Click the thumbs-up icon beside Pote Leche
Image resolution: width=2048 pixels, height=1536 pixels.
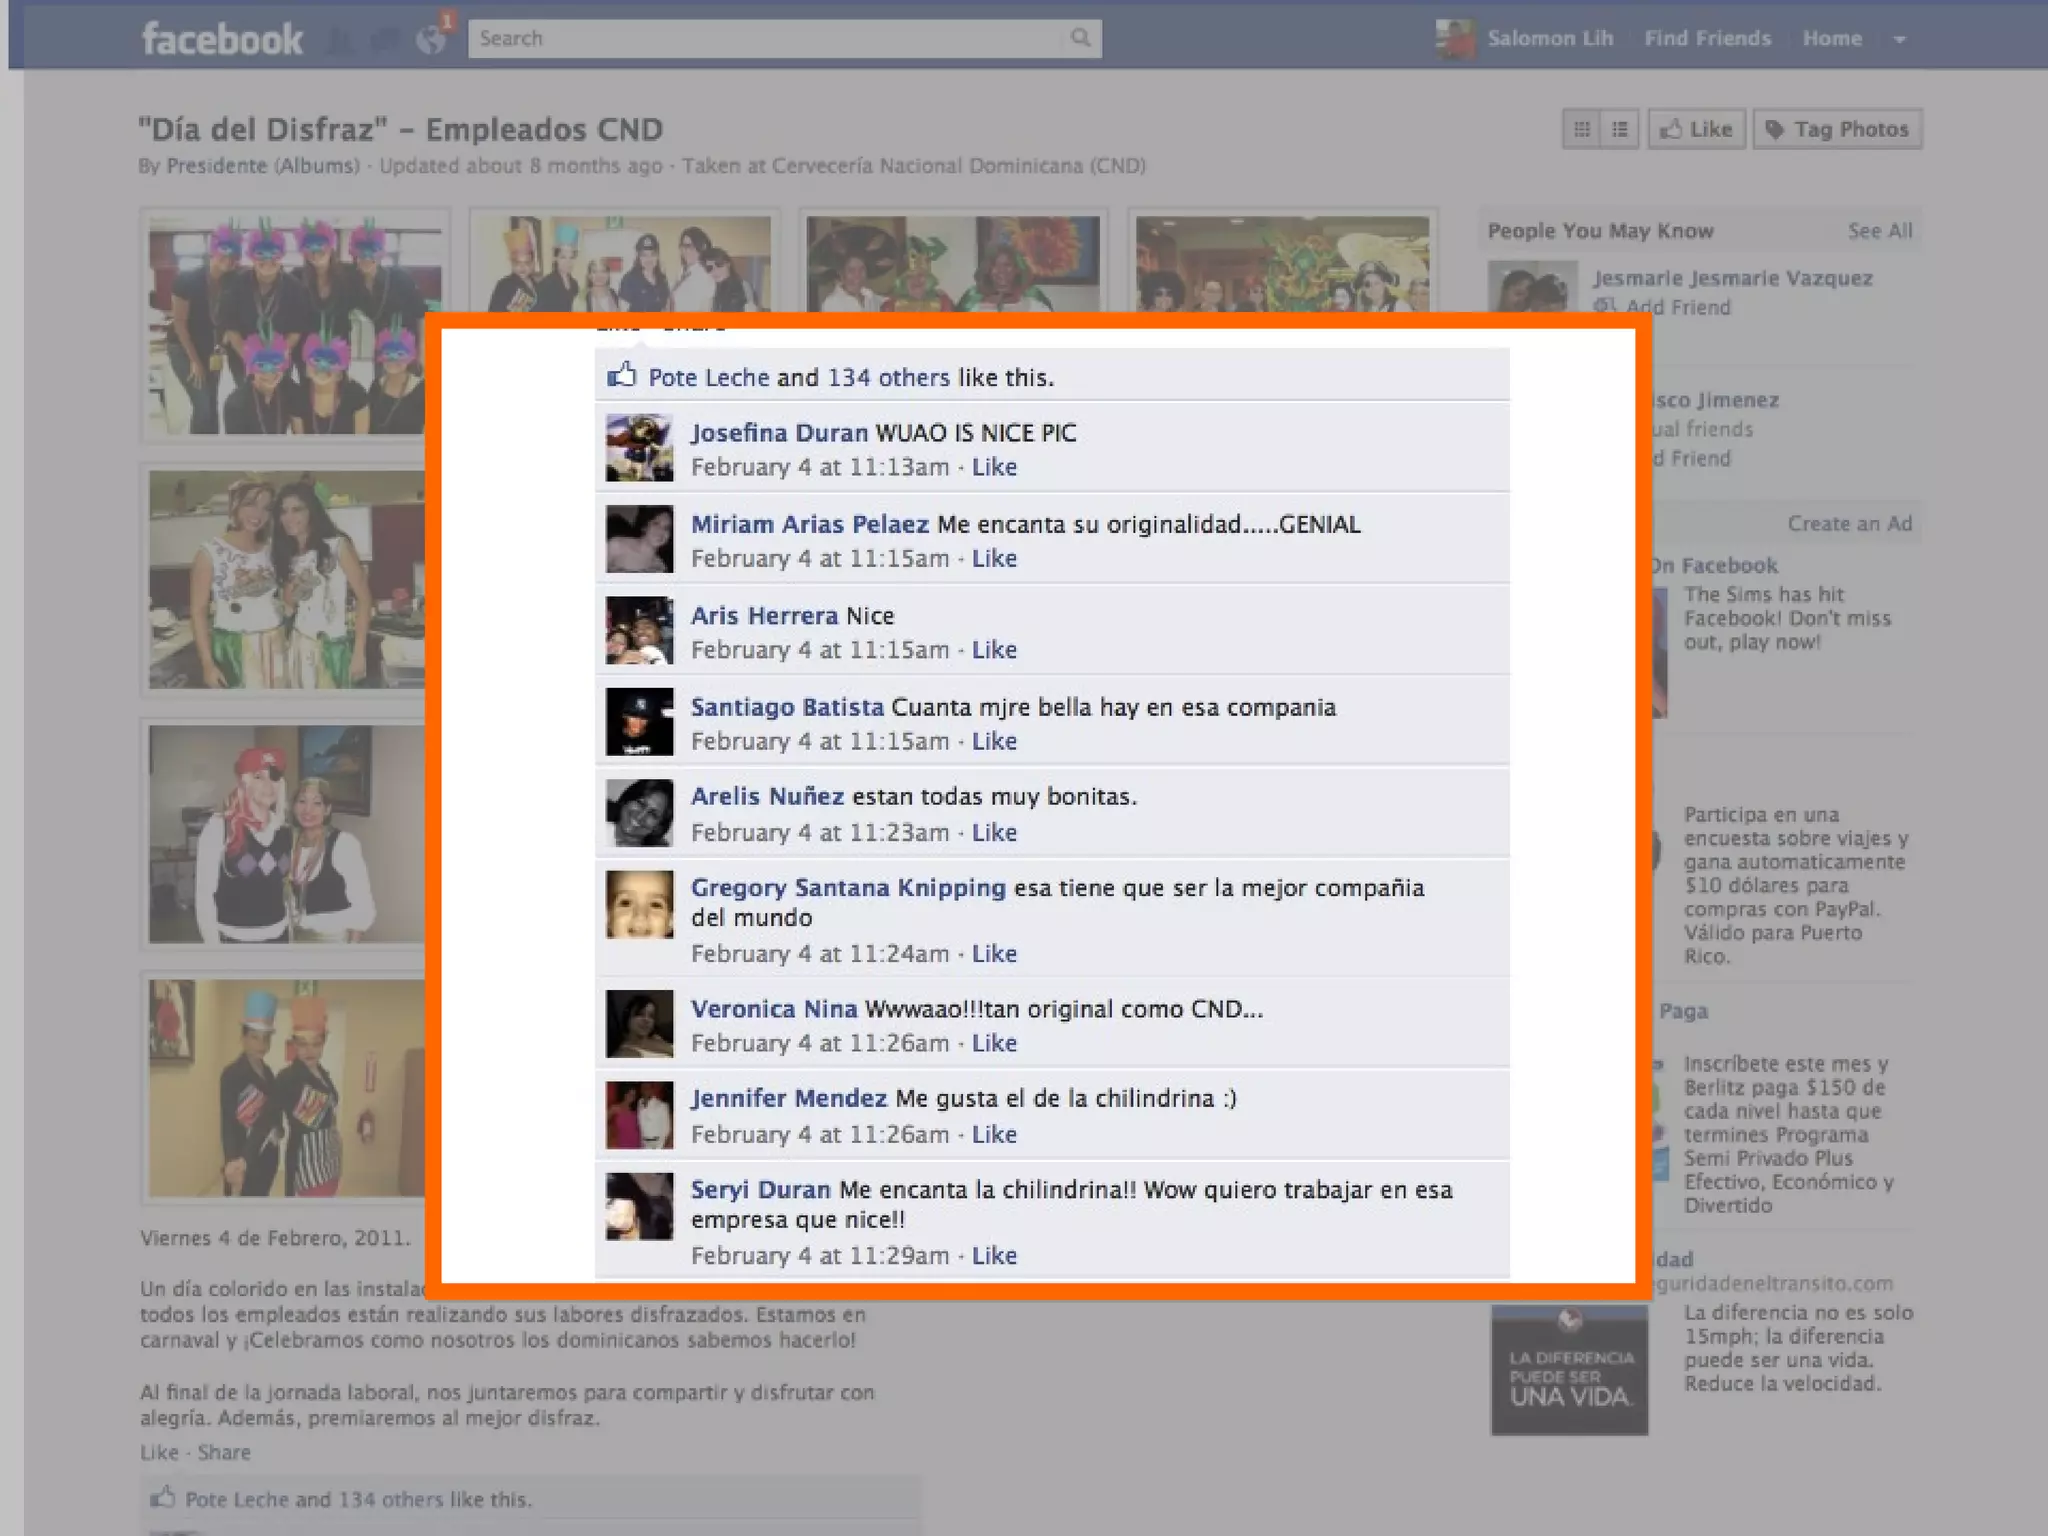pos(621,376)
